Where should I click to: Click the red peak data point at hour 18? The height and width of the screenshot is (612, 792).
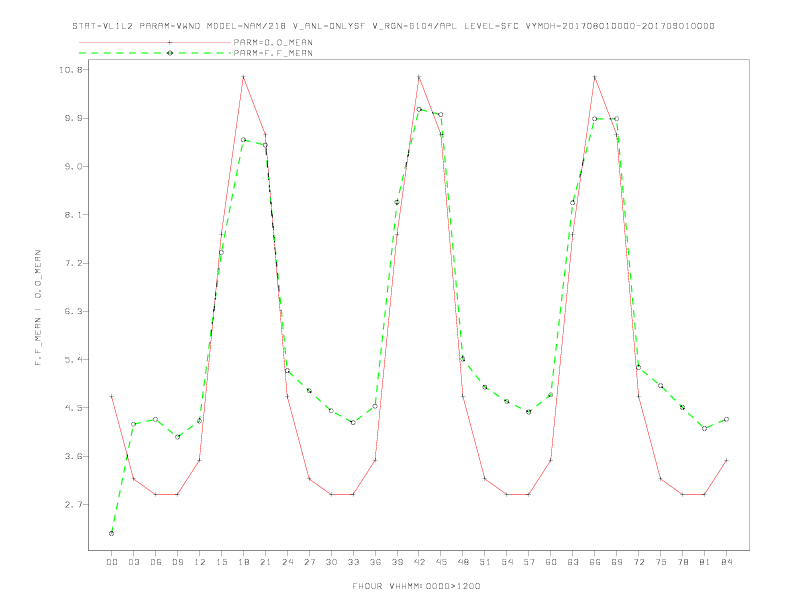point(243,77)
